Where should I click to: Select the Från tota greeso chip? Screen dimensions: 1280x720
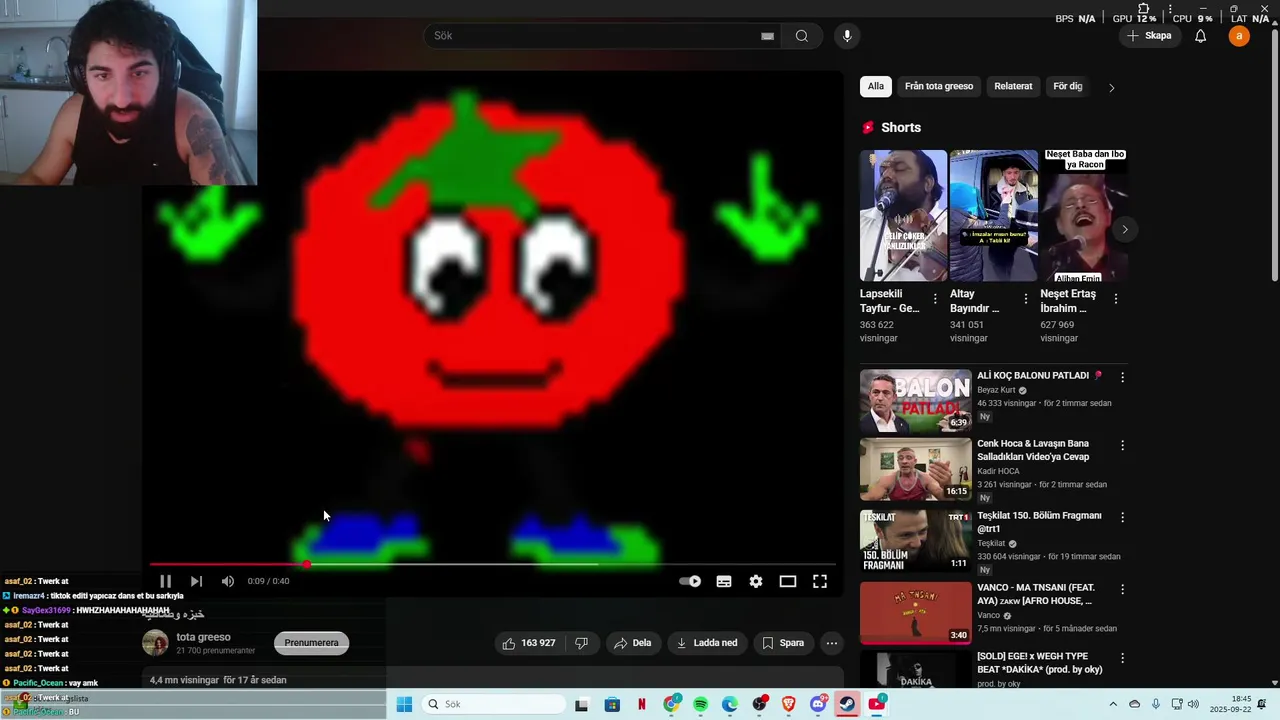(939, 86)
